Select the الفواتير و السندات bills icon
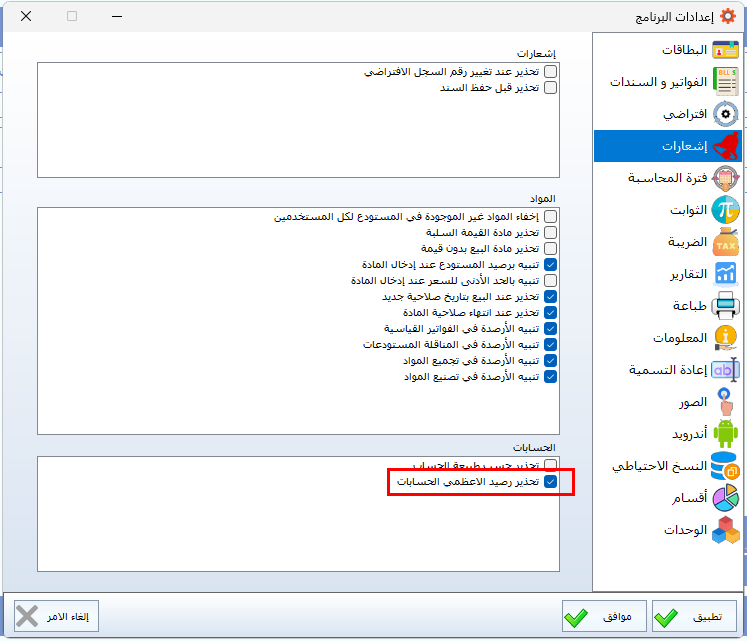Screen dimensions: 747x641 (725, 82)
